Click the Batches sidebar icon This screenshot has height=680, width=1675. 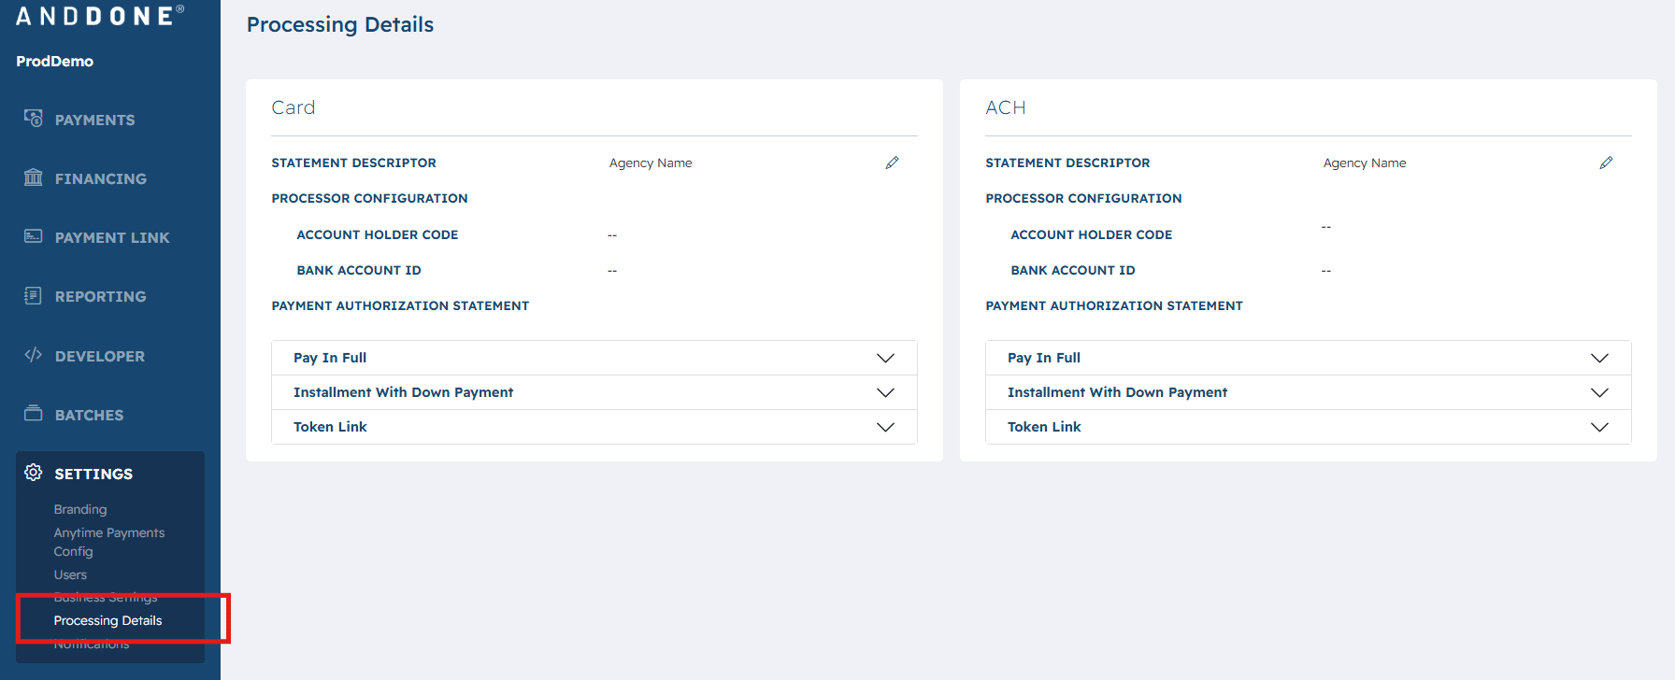click(33, 413)
